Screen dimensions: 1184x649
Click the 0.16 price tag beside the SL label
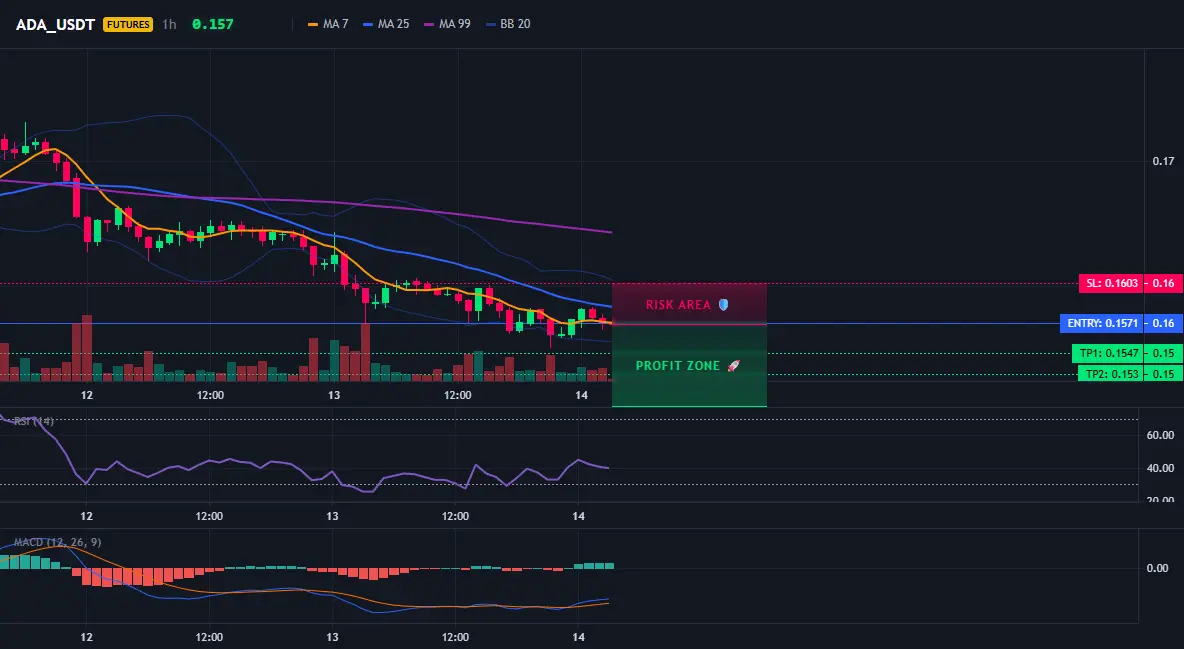pyautogui.click(x=1164, y=283)
